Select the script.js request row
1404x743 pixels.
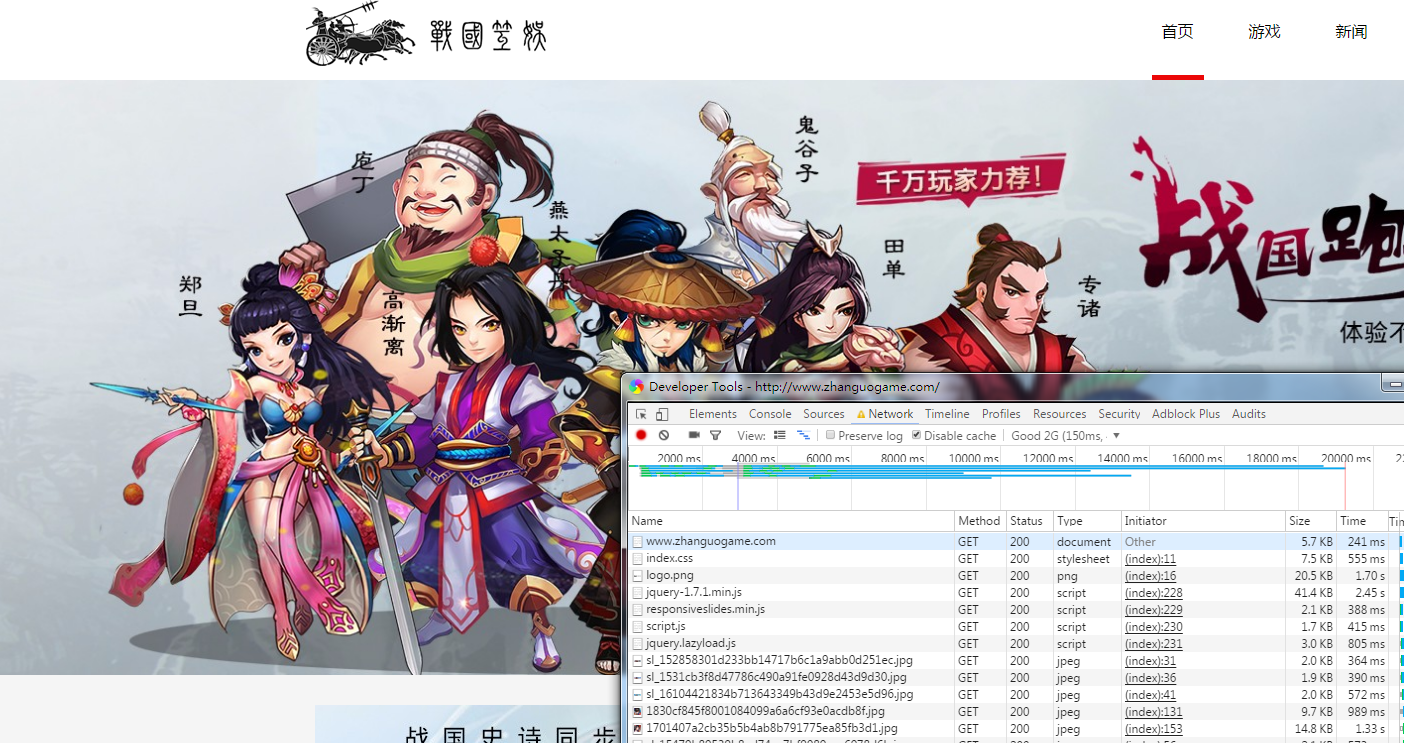click(1015, 626)
